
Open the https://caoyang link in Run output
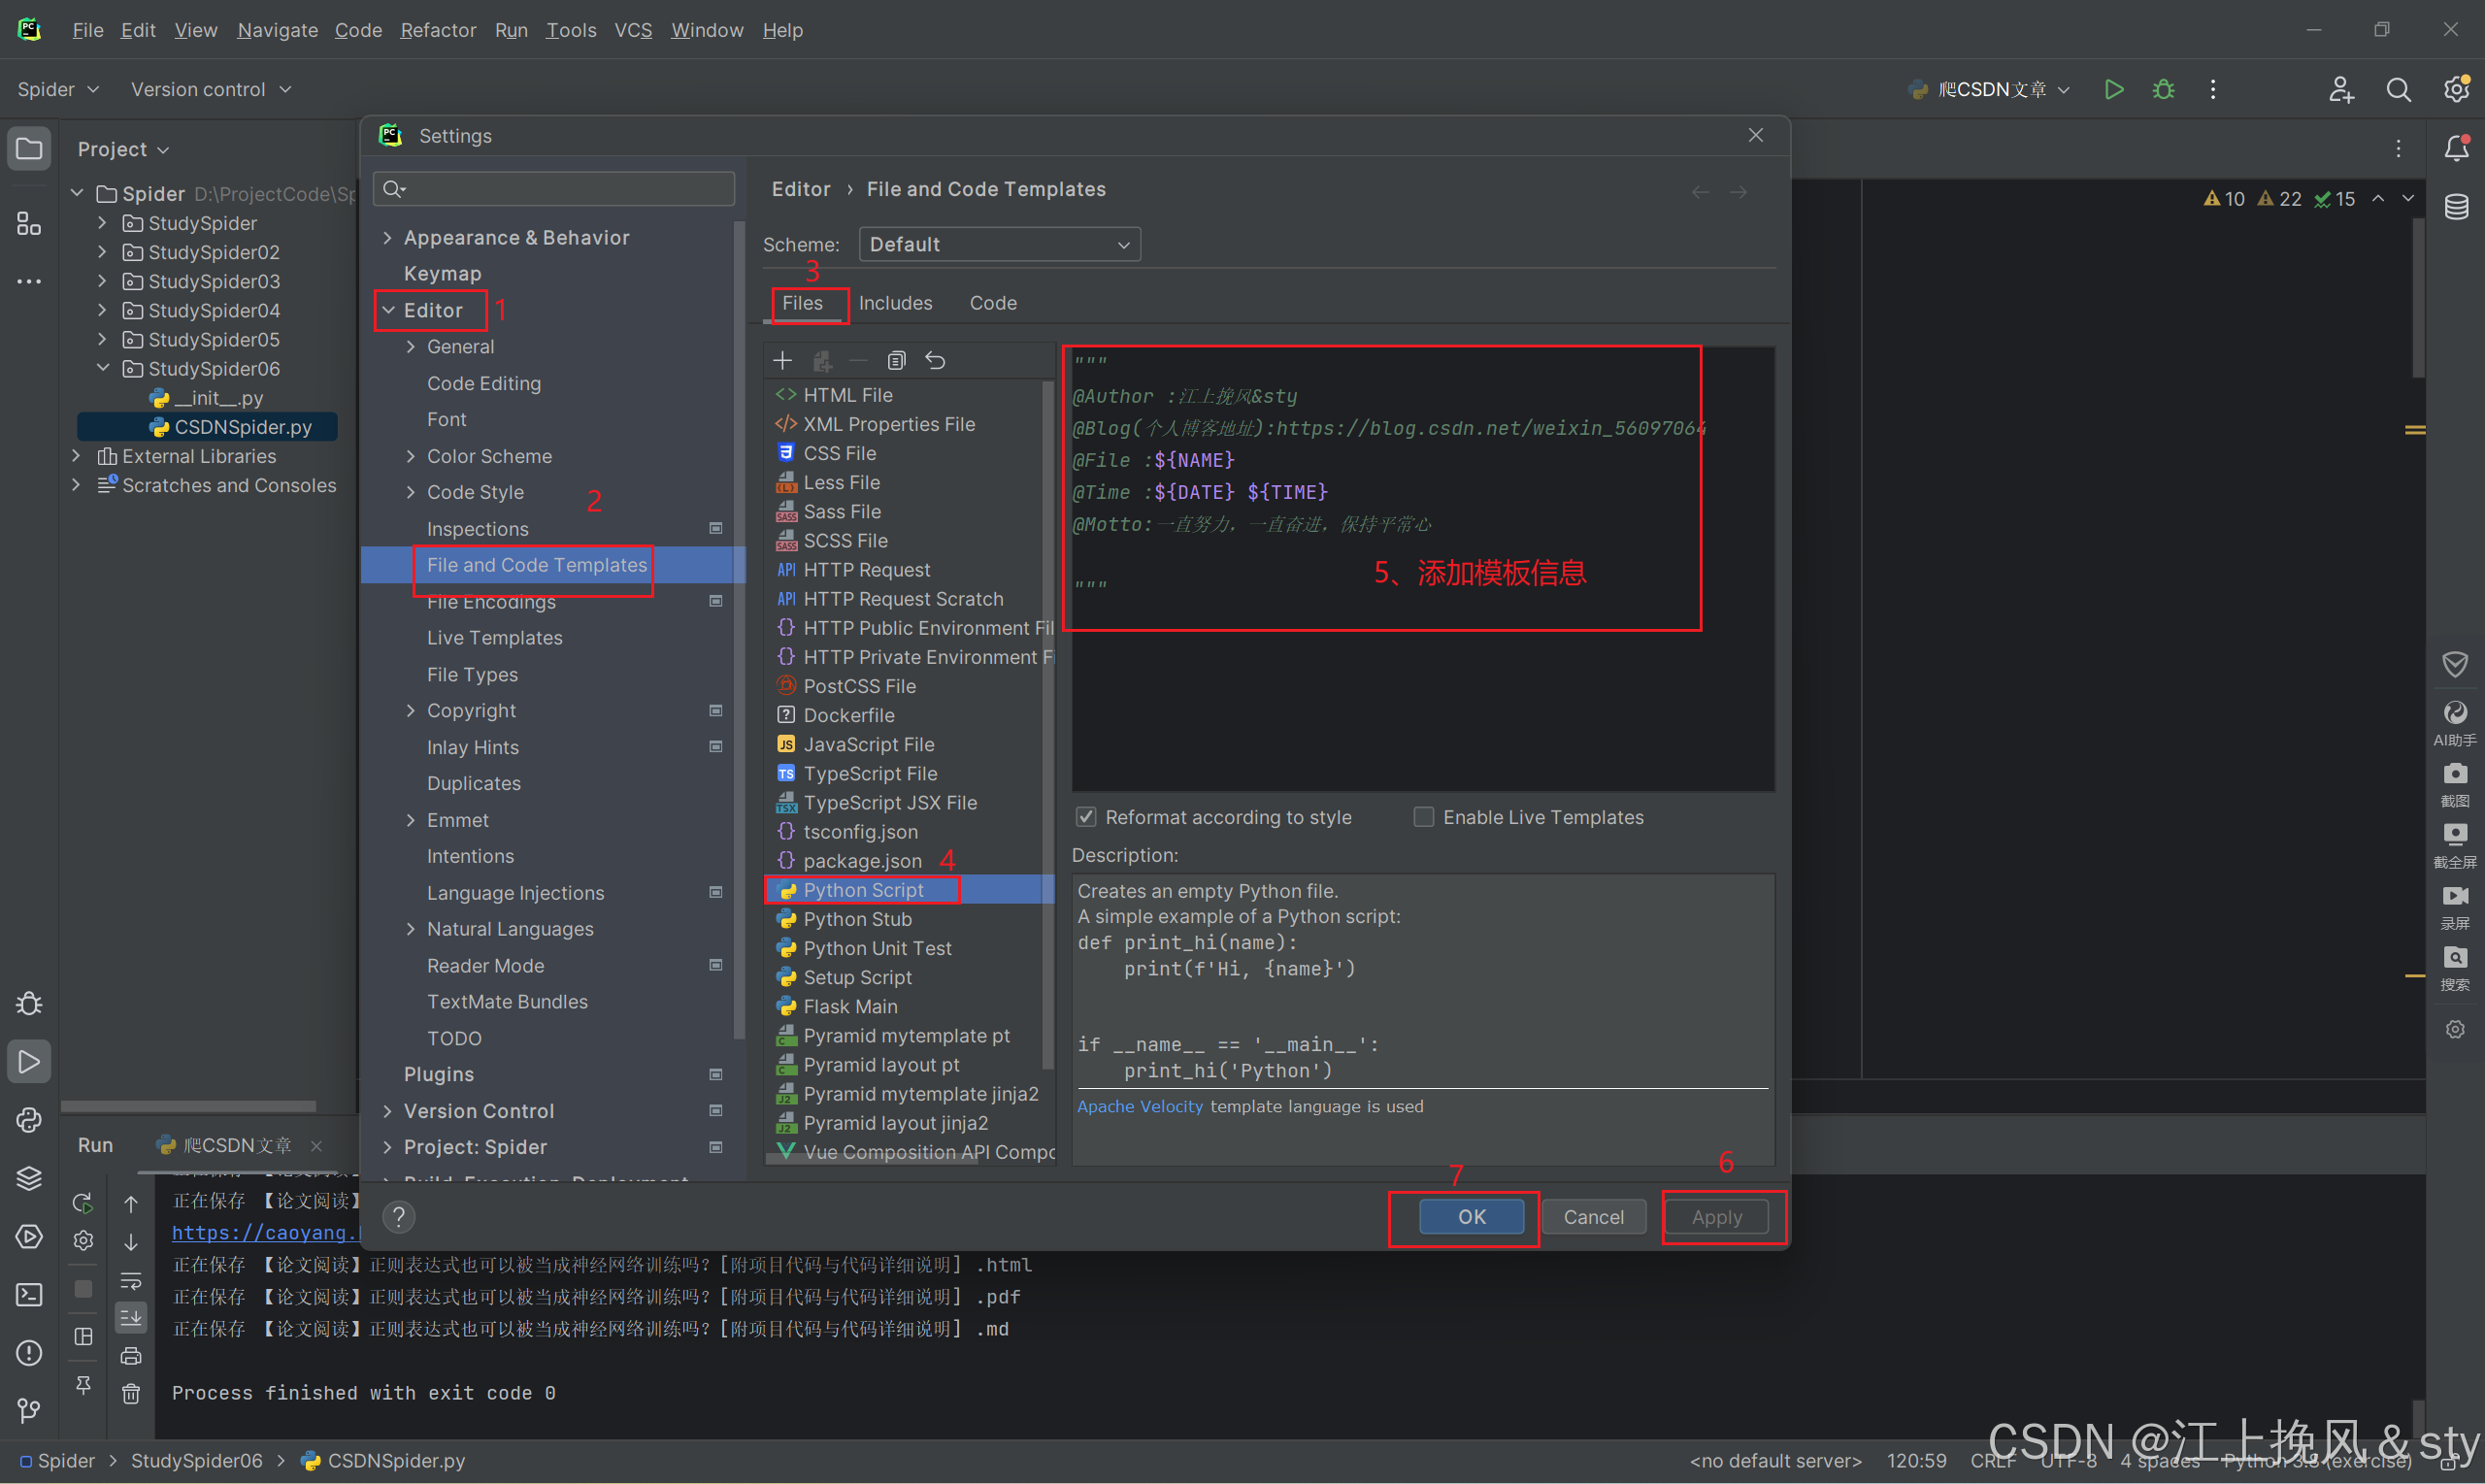(264, 1232)
